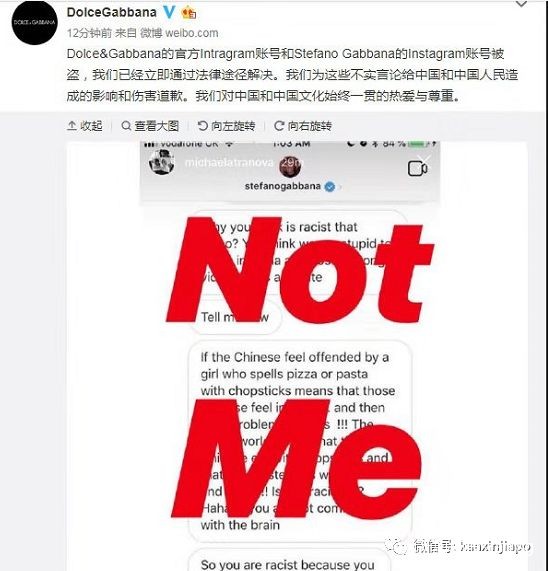Click the DolceGabbana account name
This screenshot has width=548, height=571.
(112, 12)
